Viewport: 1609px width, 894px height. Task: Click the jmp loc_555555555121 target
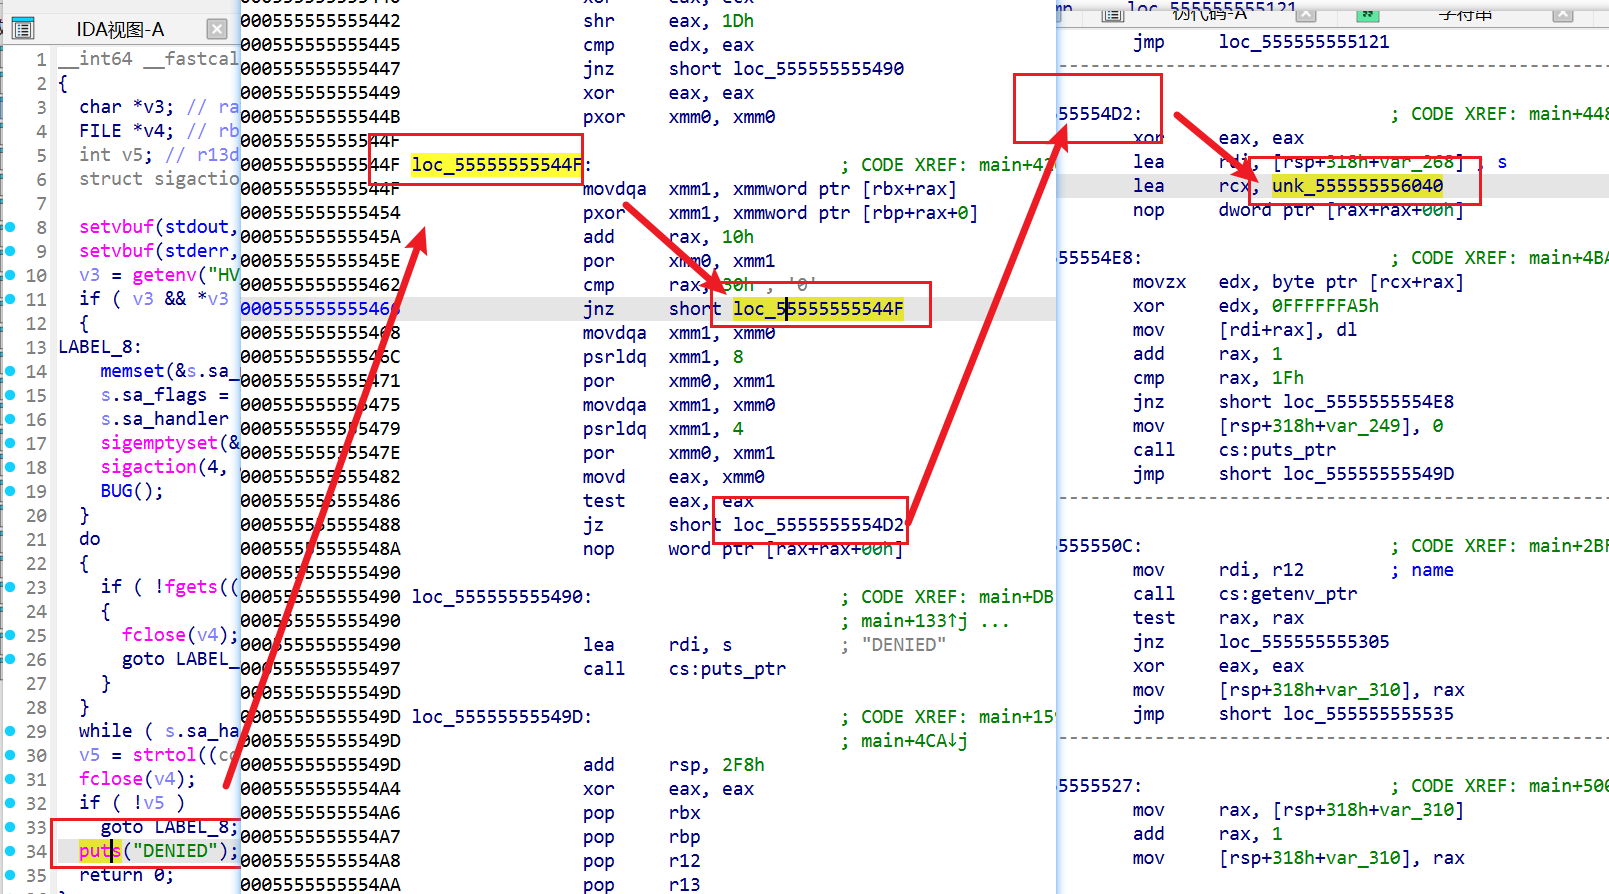click(x=1303, y=42)
